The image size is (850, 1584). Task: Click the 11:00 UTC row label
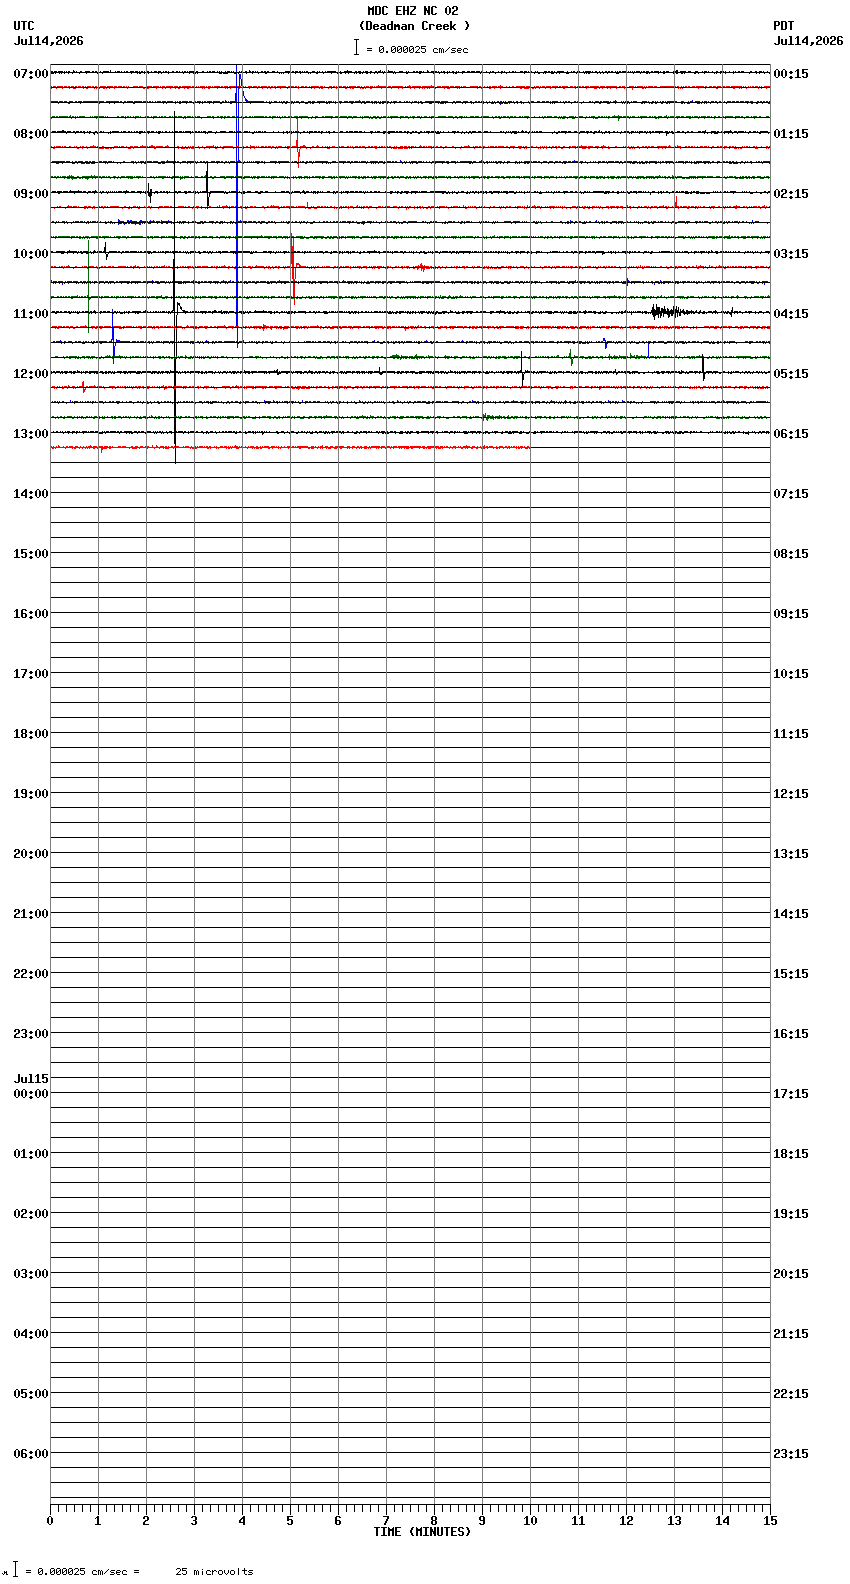click(x=31, y=314)
